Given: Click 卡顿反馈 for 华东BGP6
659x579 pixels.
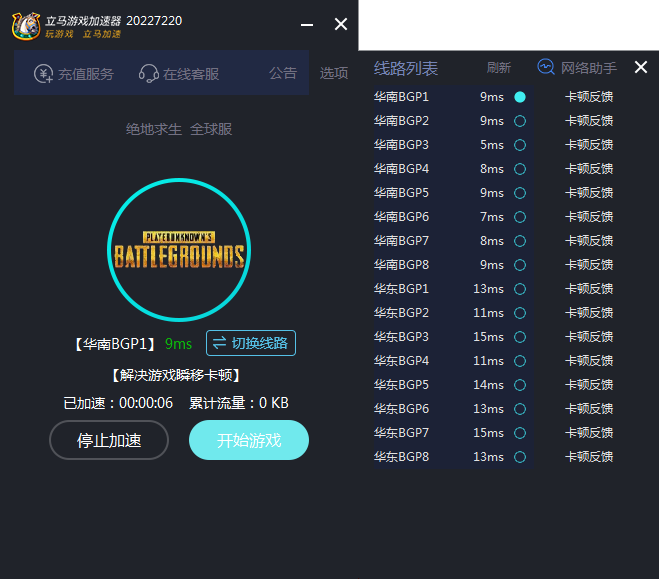Looking at the screenshot, I should [x=589, y=409].
